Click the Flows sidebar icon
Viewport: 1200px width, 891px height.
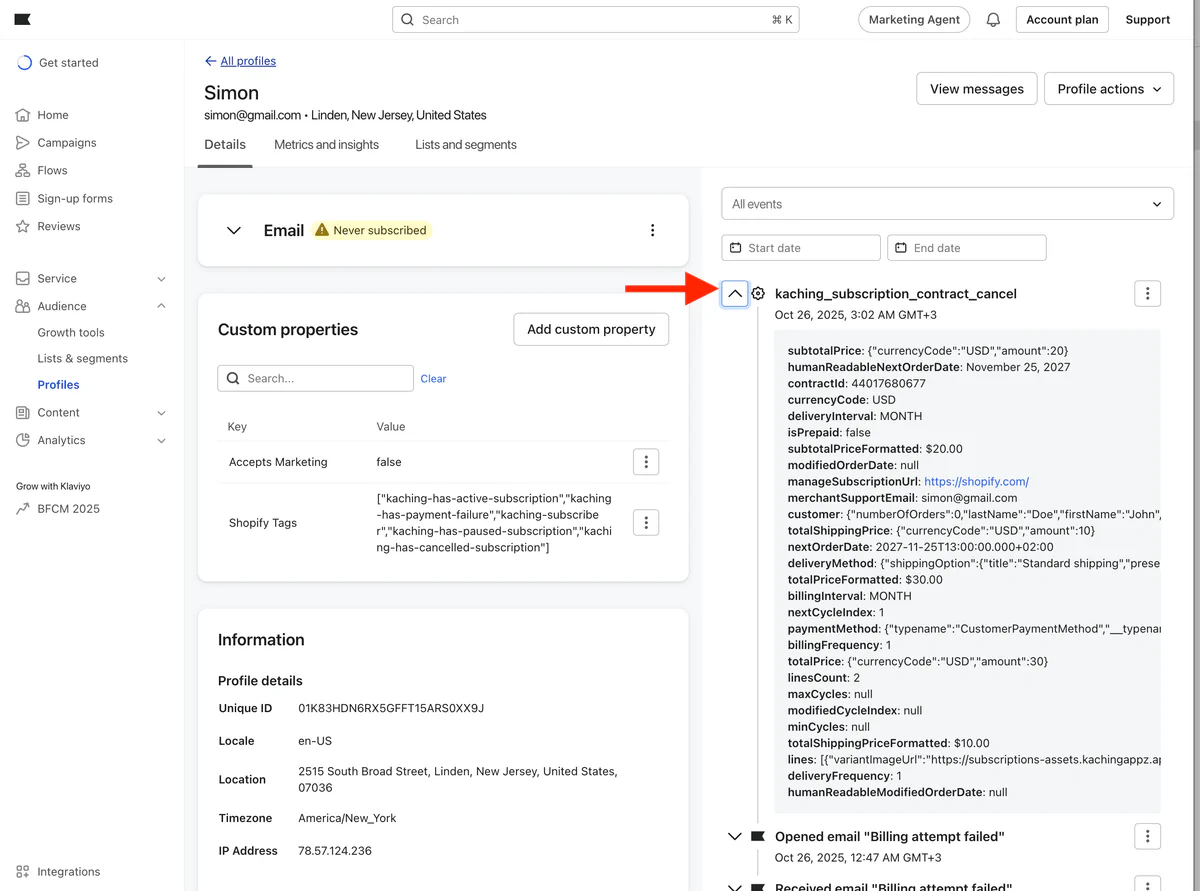click(x=23, y=171)
